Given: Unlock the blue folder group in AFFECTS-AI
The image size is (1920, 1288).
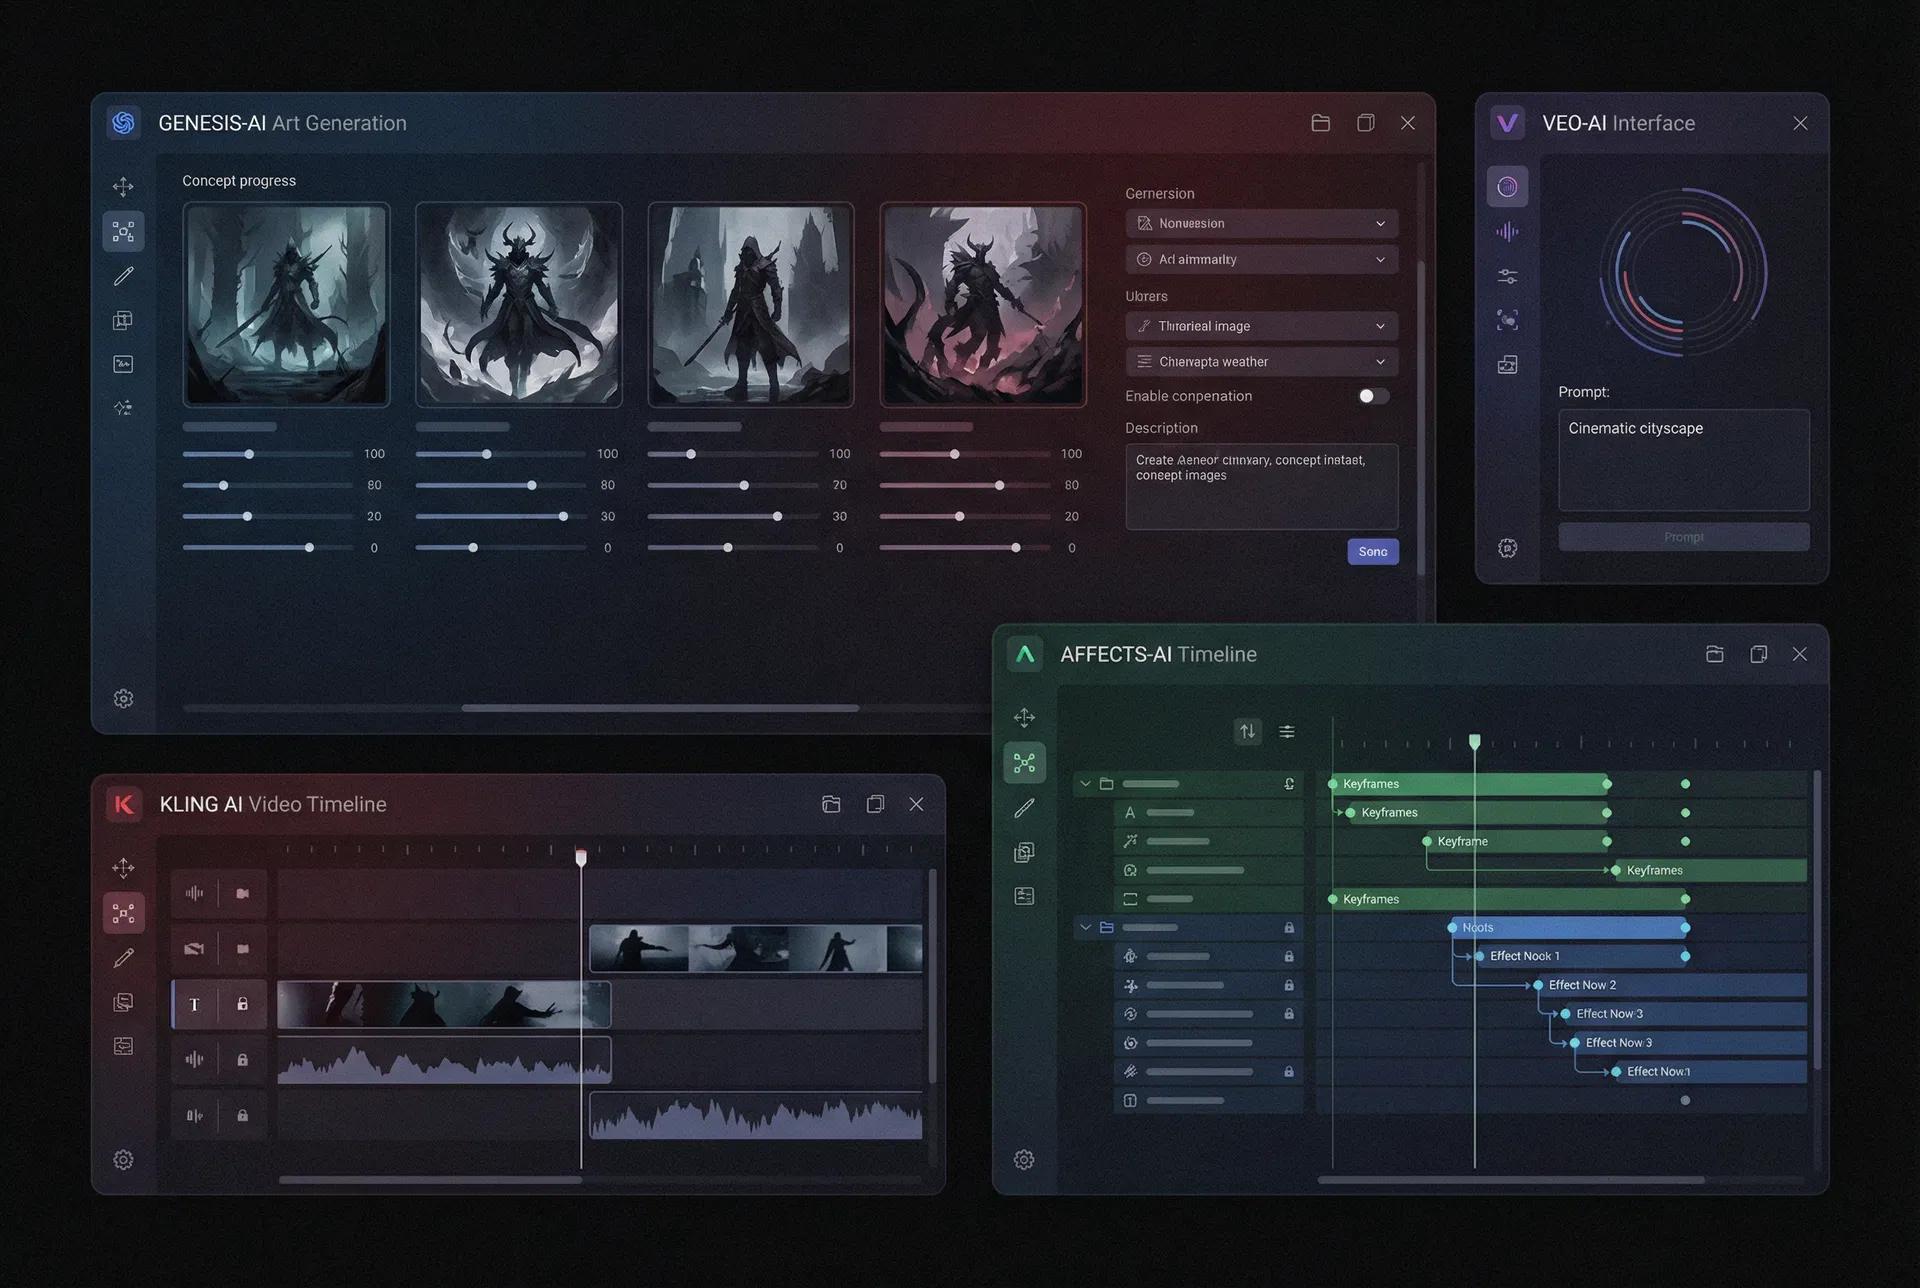Looking at the screenshot, I should [1289, 927].
